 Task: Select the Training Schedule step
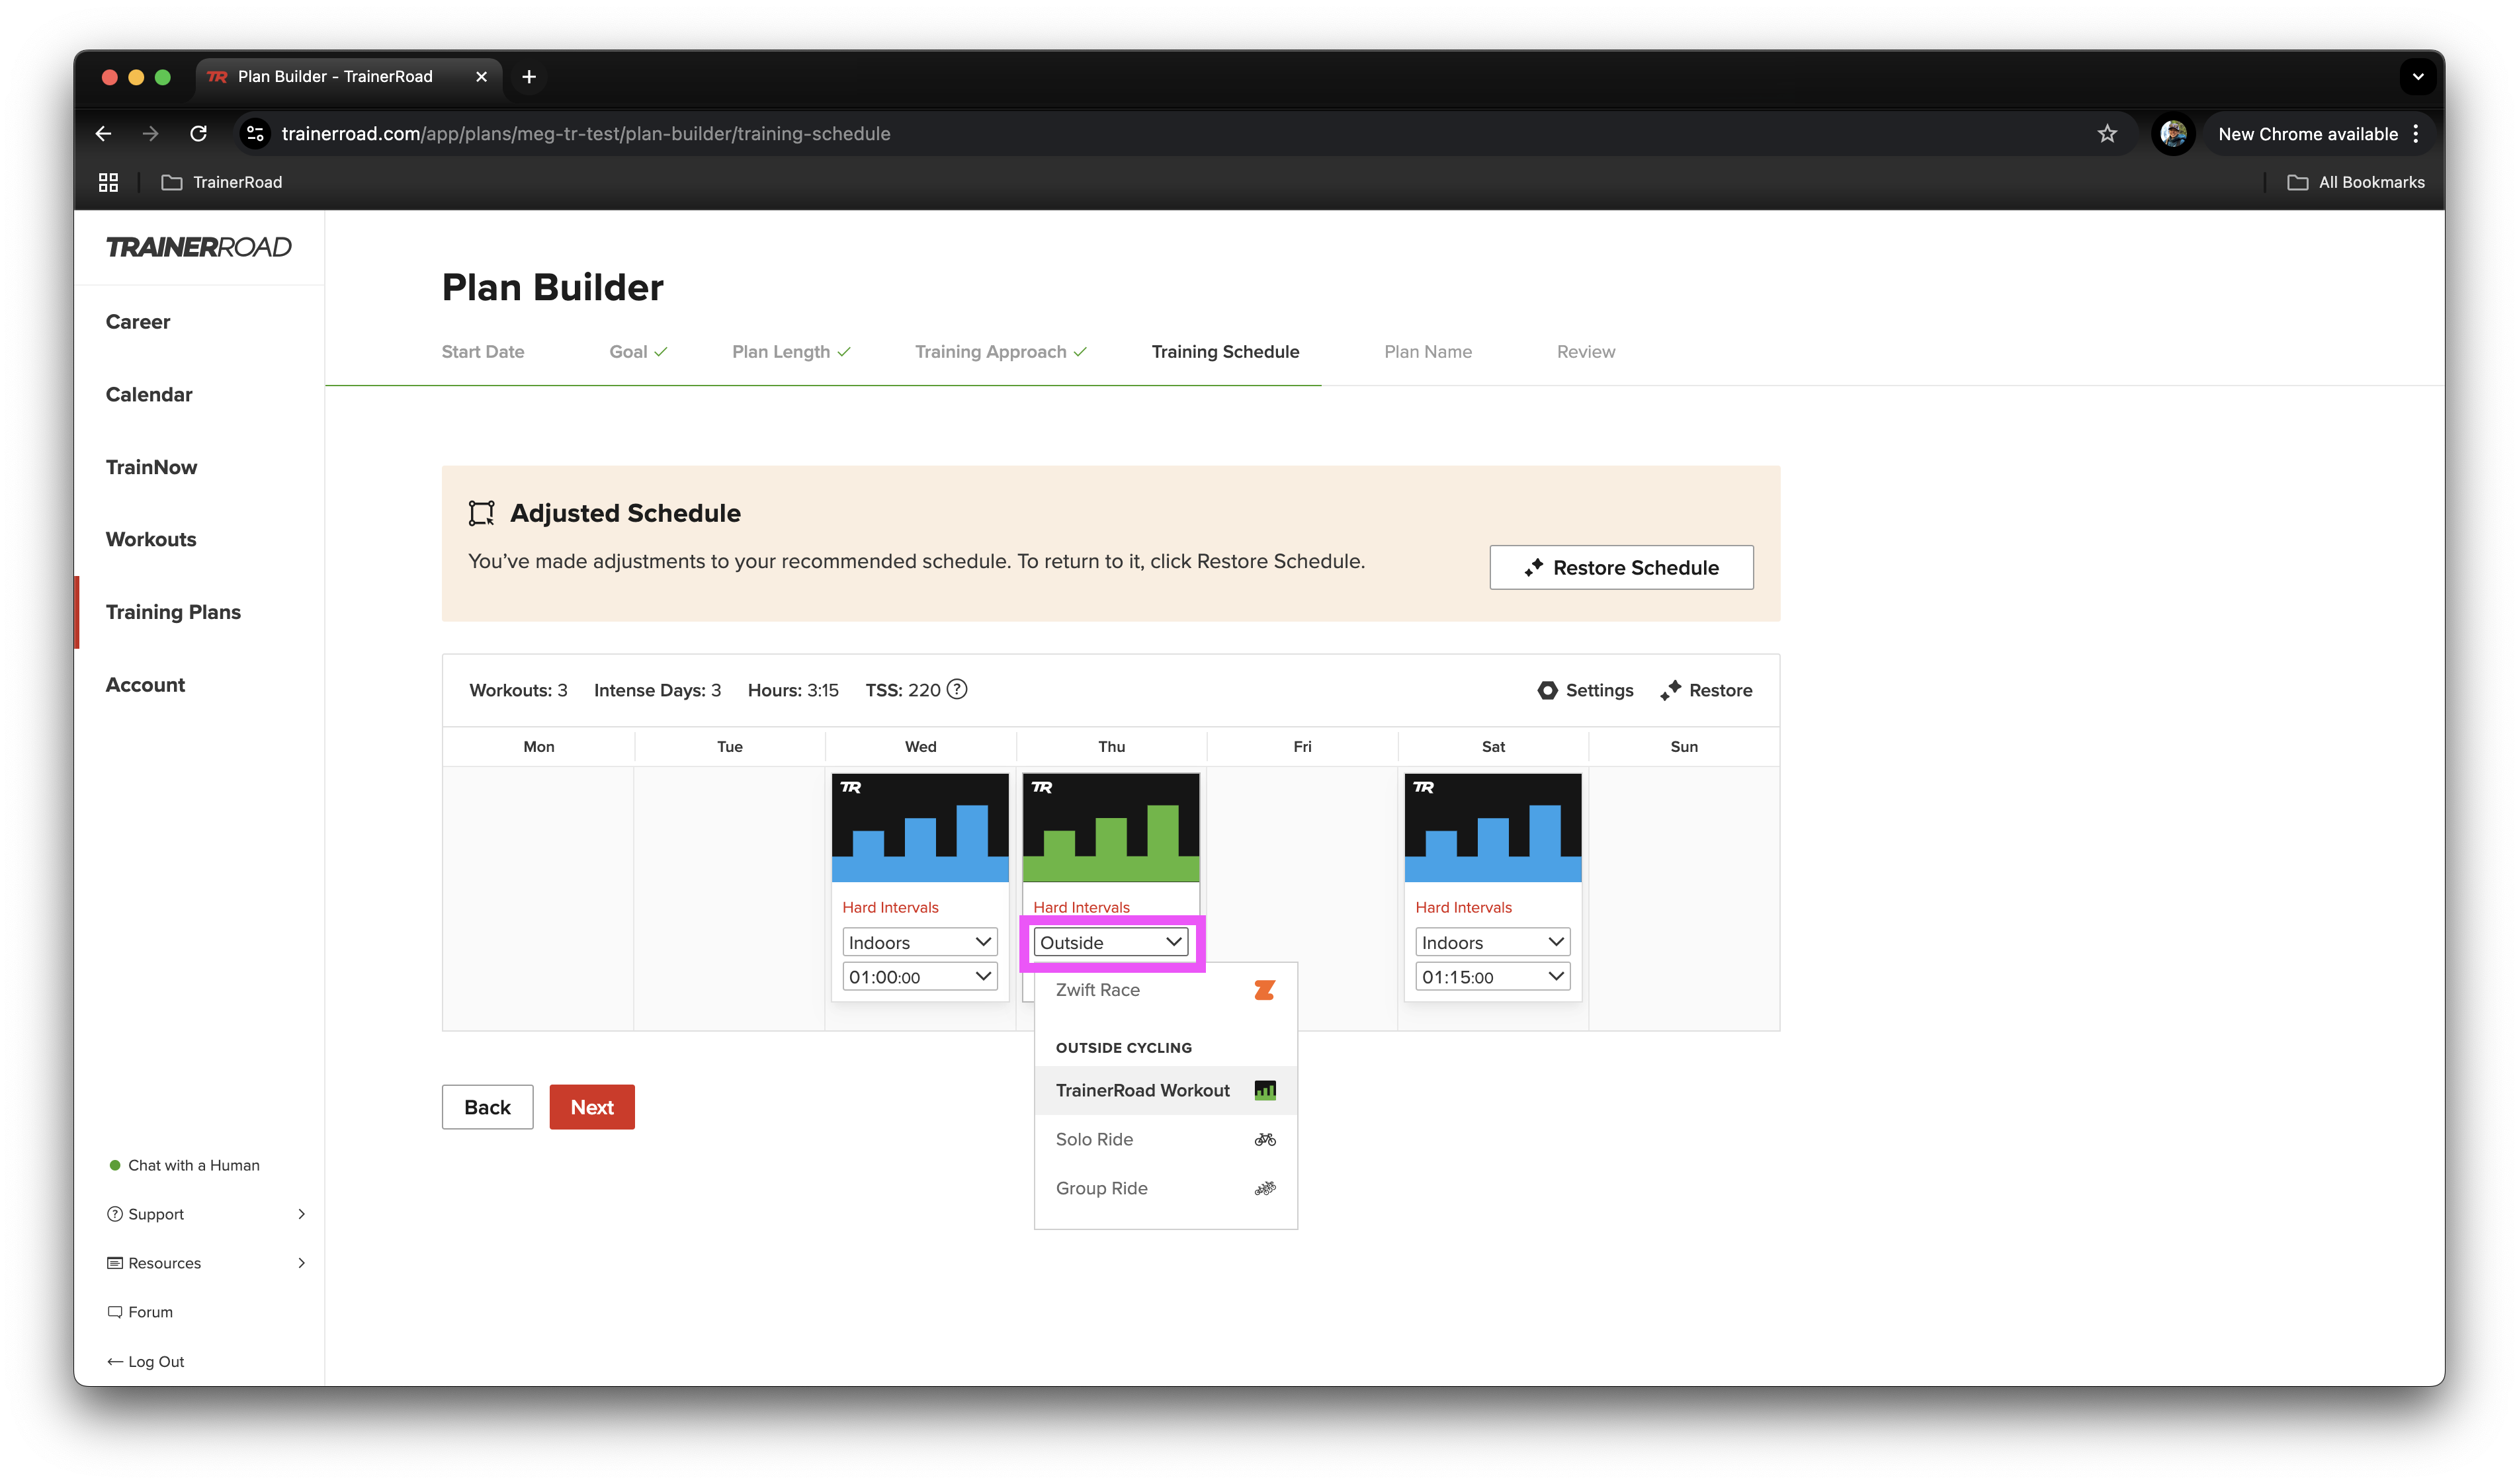[1225, 352]
